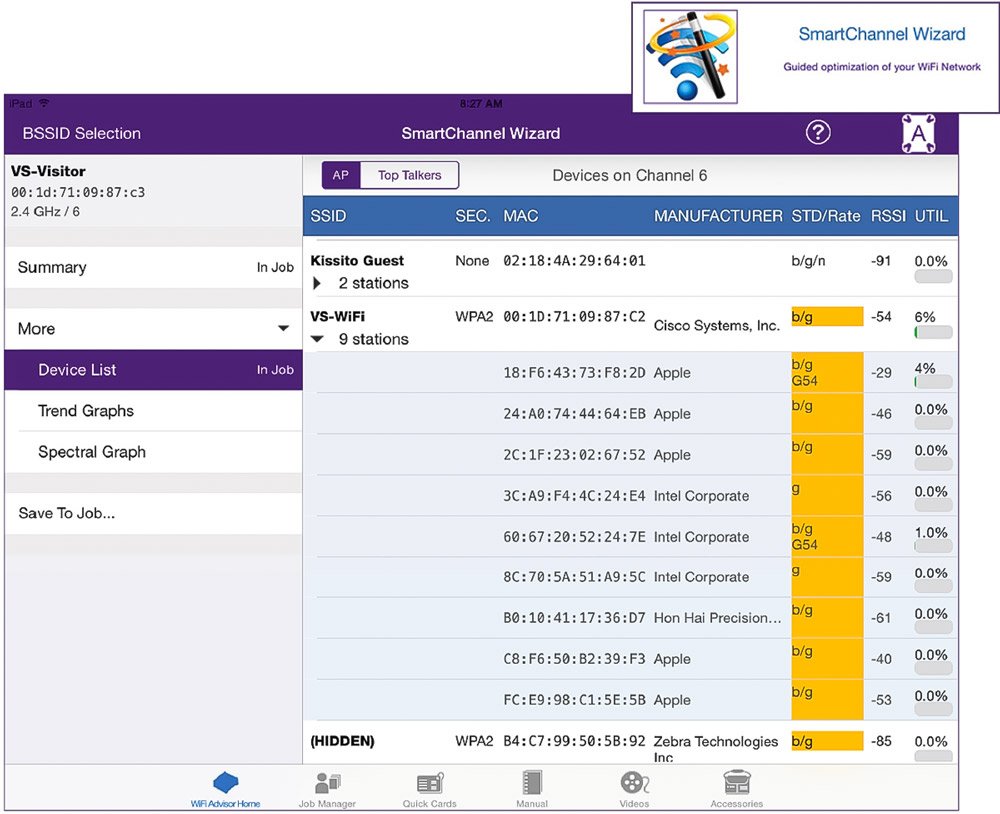Viewport: 1000px width, 814px height.
Task: Click the 4% utilization bar
Action: pos(934,382)
